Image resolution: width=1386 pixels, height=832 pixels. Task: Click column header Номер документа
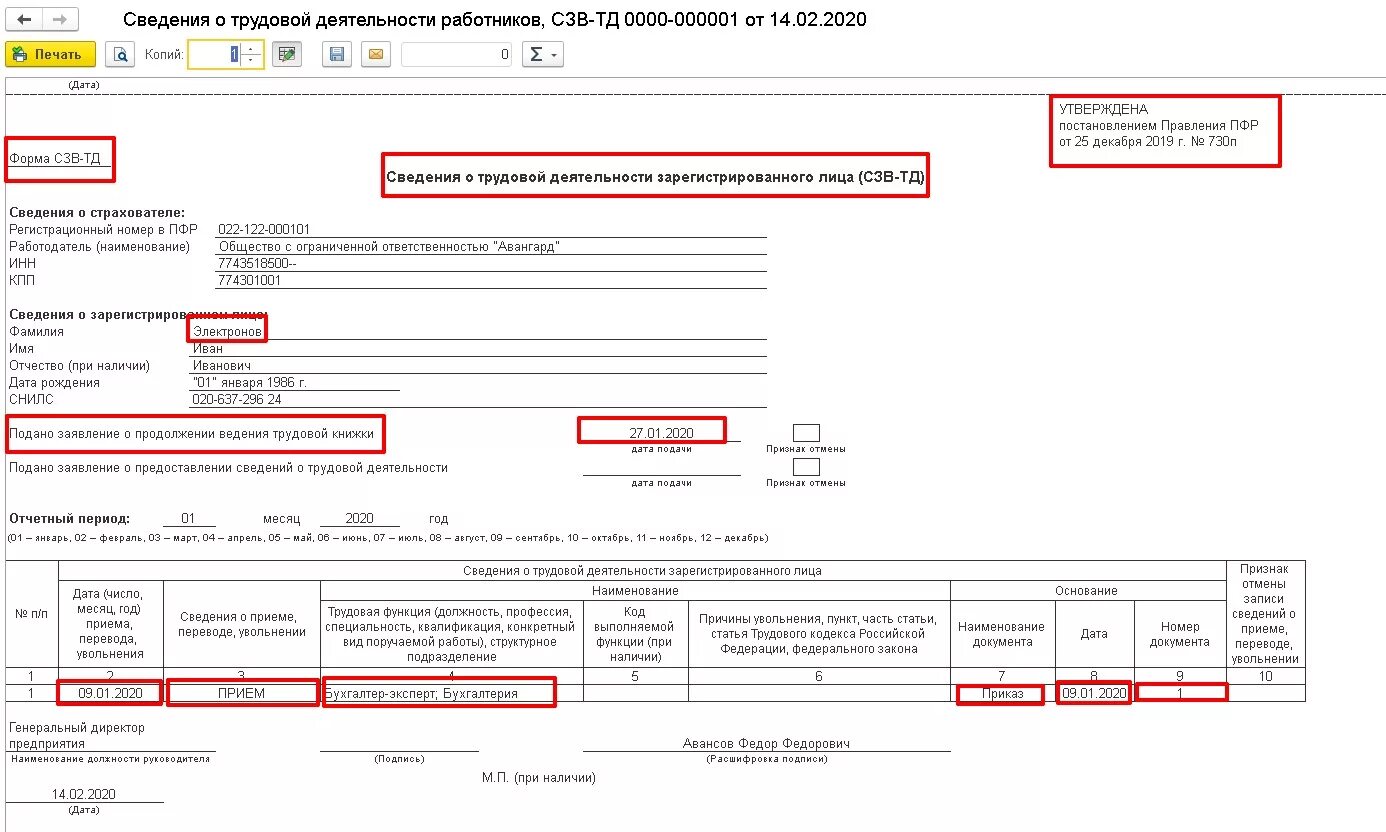(x=1180, y=634)
